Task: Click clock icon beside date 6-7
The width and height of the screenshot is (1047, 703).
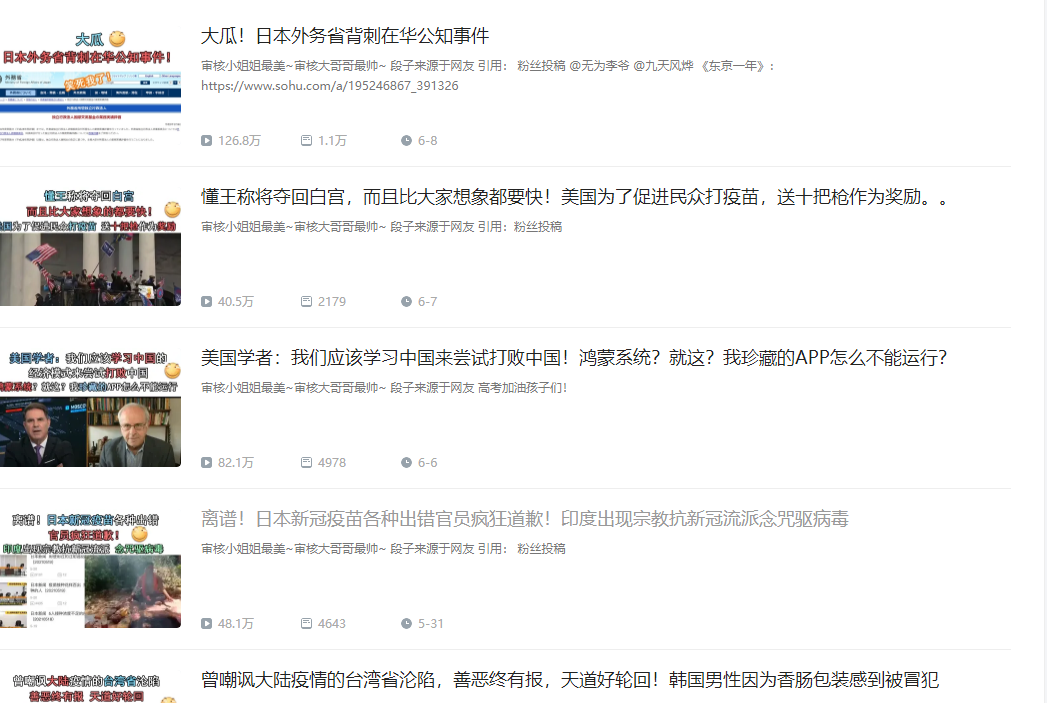Action: tap(406, 301)
